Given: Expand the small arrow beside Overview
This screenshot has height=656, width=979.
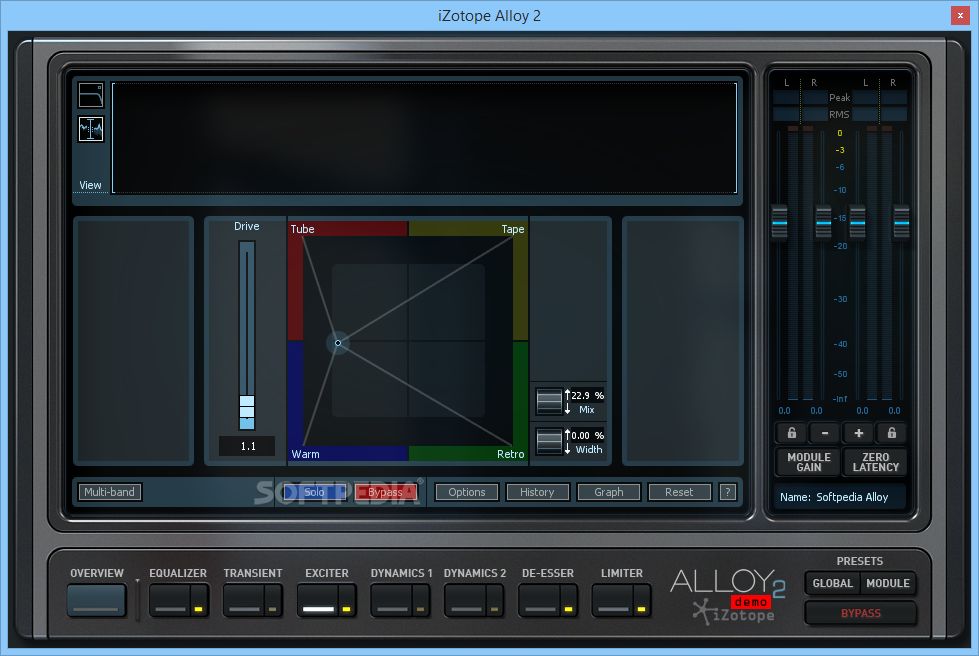Looking at the screenshot, I should (137, 581).
